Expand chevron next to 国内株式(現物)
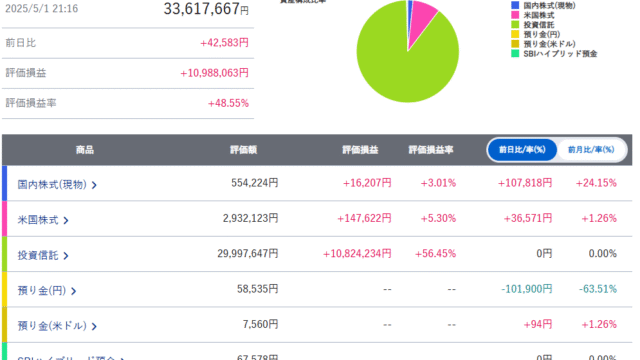 click(94, 185)
